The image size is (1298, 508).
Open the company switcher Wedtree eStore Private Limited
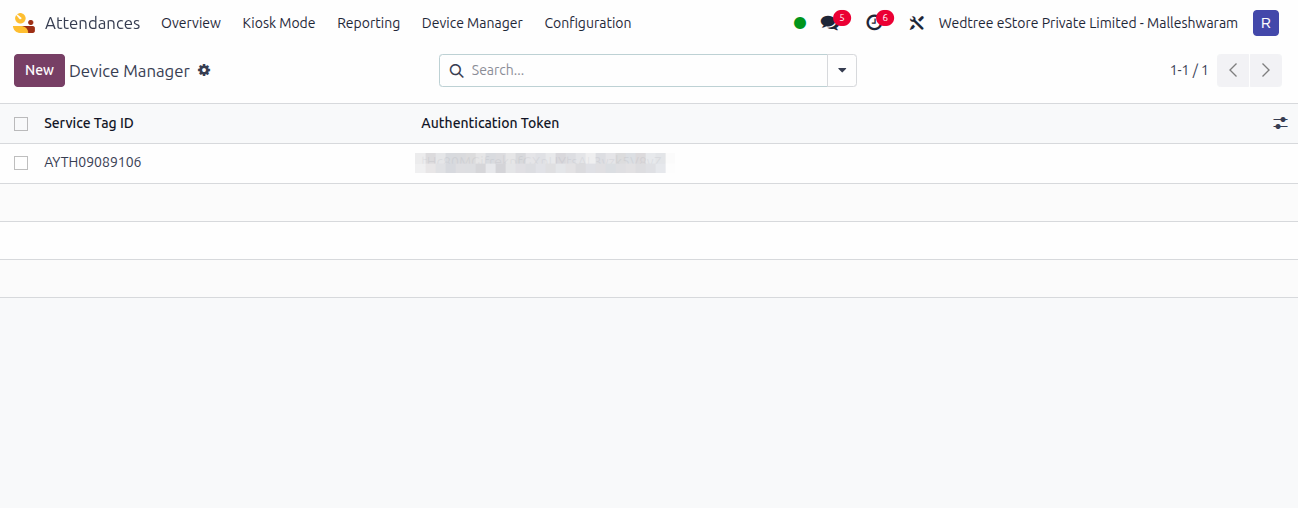click(1088, 23)
